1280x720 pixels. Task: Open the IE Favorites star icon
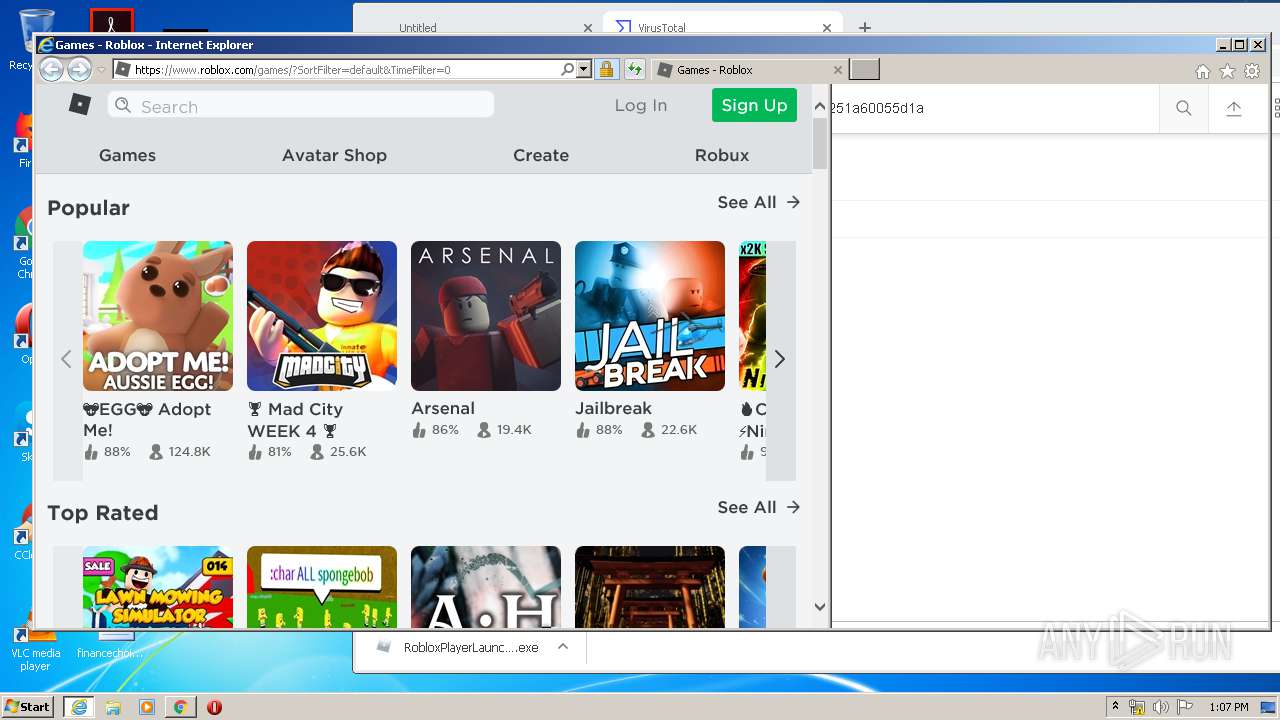[1227, 72]
